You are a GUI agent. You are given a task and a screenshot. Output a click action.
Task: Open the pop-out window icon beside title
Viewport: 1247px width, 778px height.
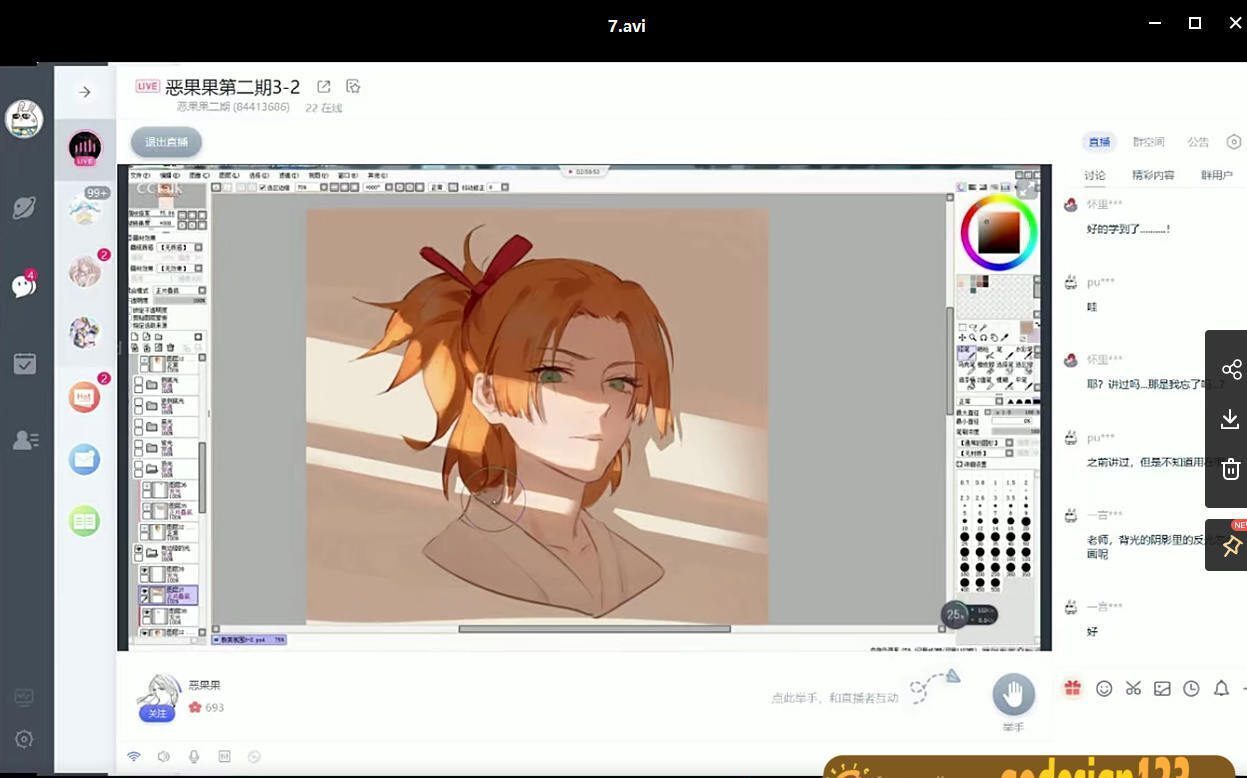coord(324,87)
